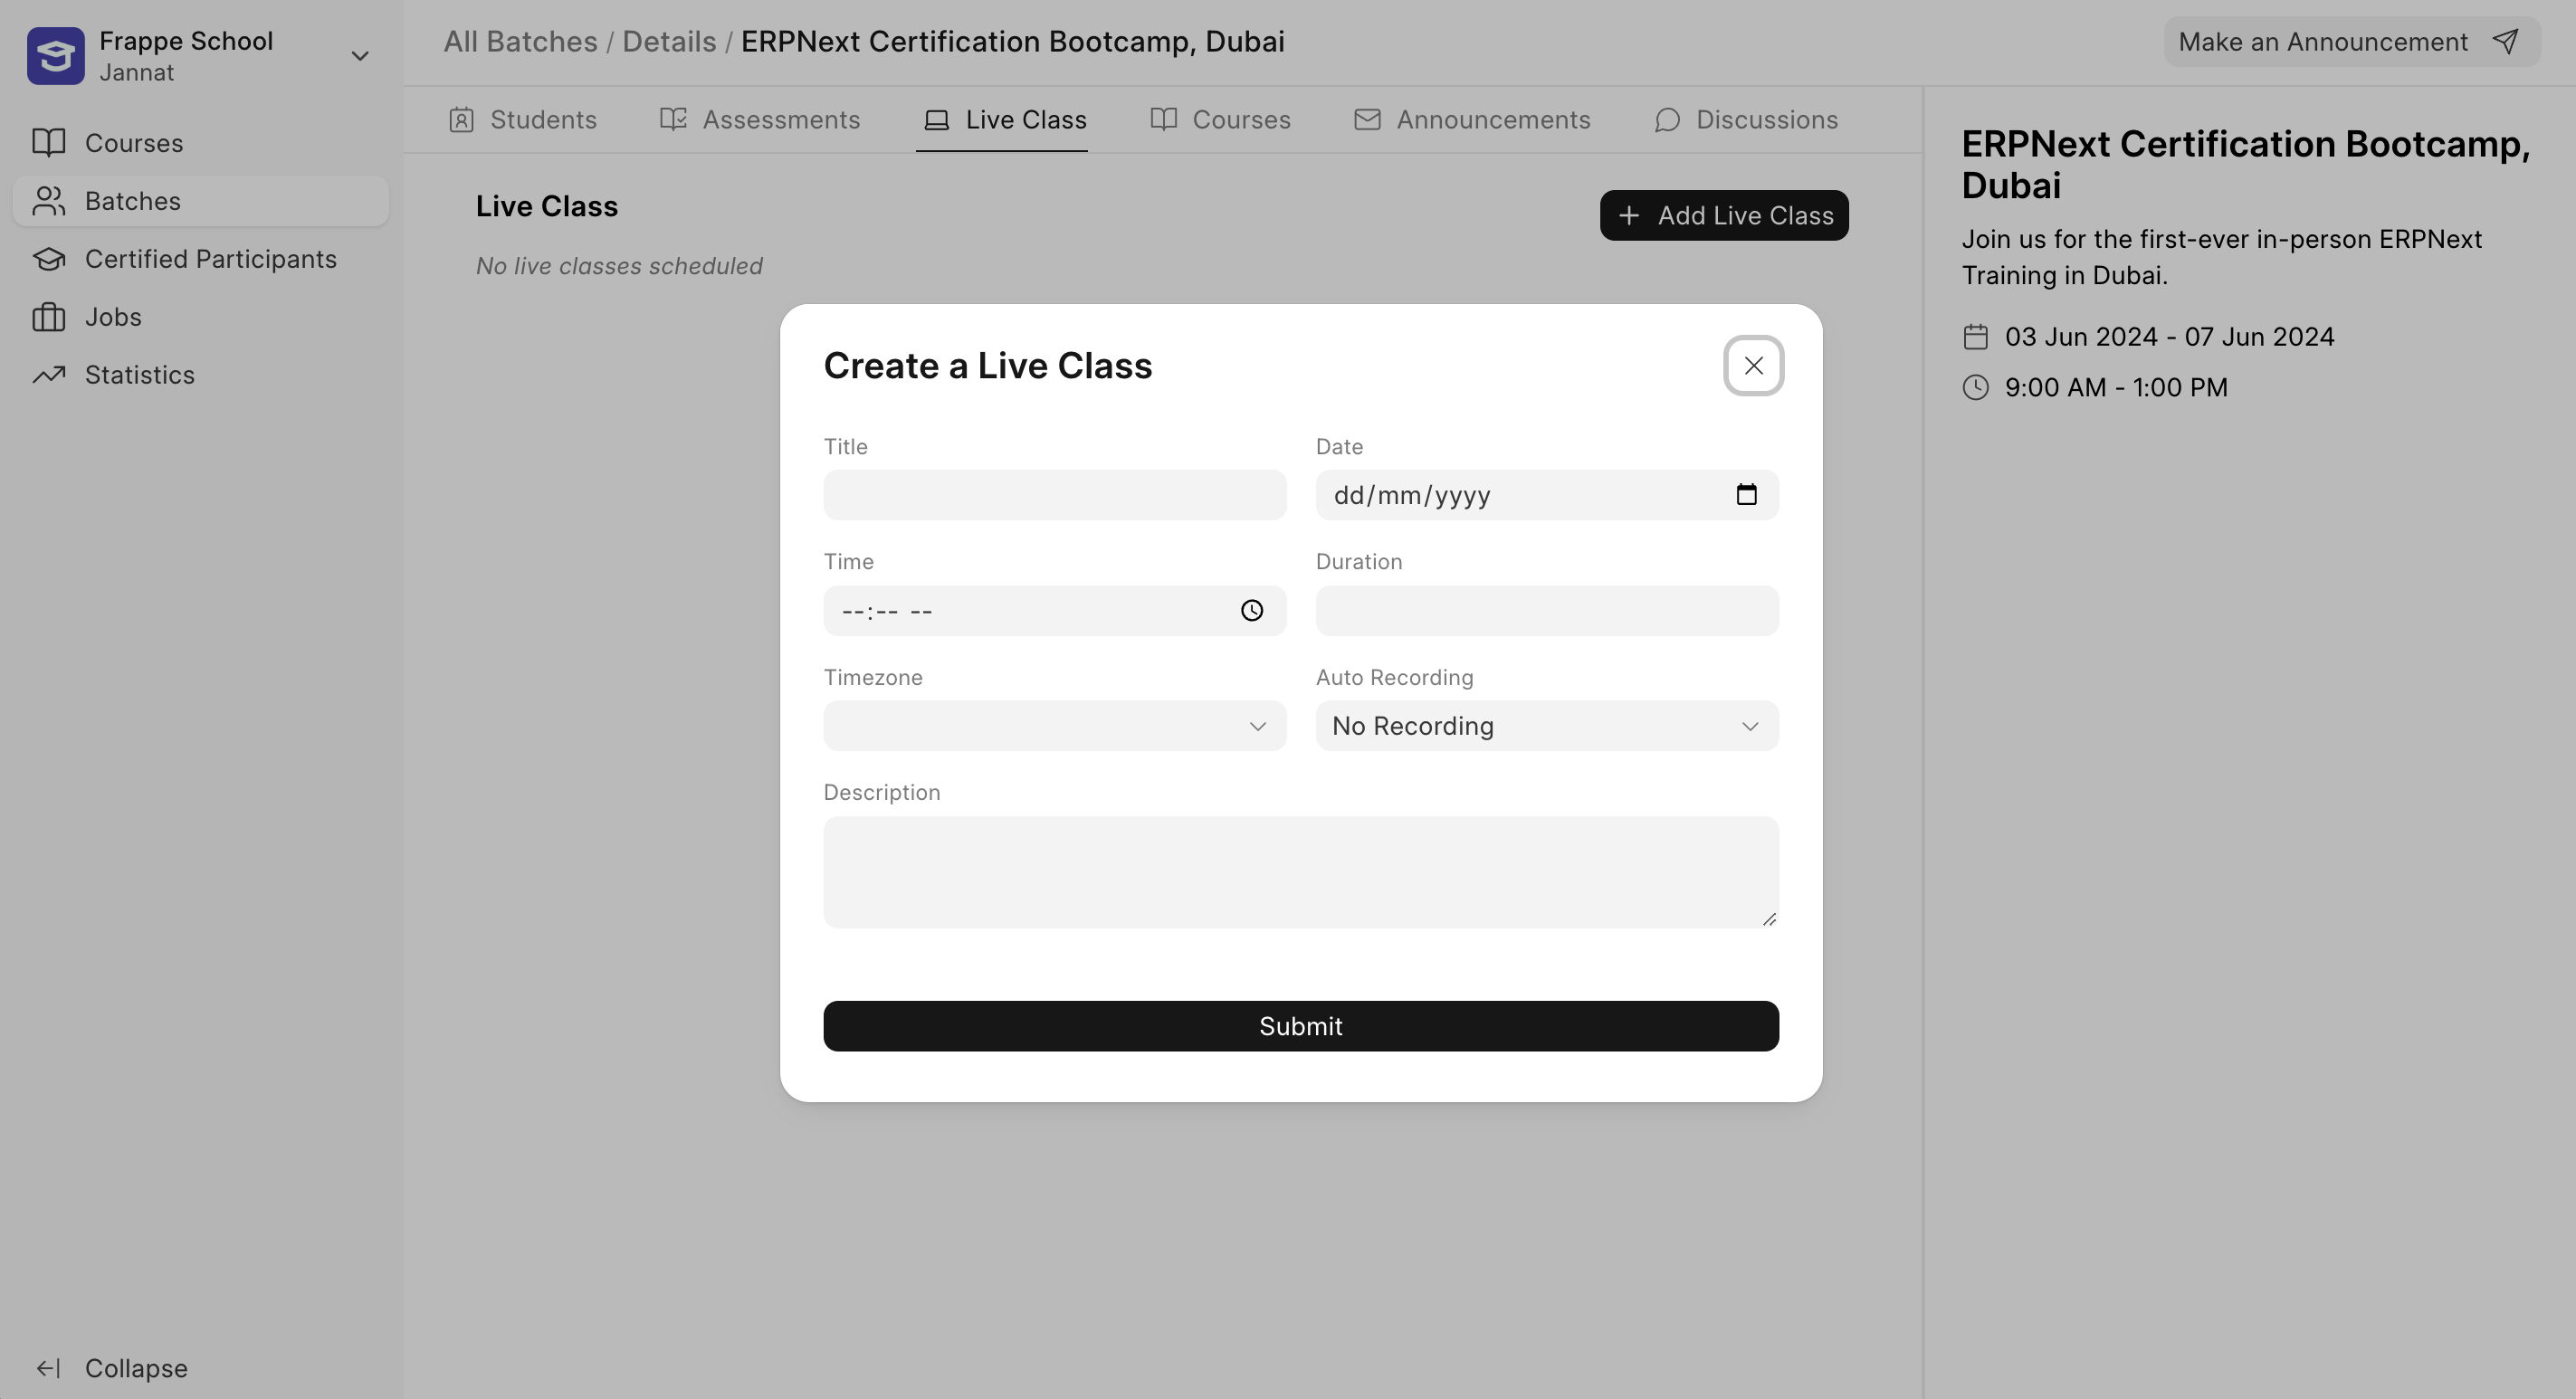The width and height of the screenshot is (2576, 1399).
Task: Open the Discussions tab
Action: tap(1746, 120)
